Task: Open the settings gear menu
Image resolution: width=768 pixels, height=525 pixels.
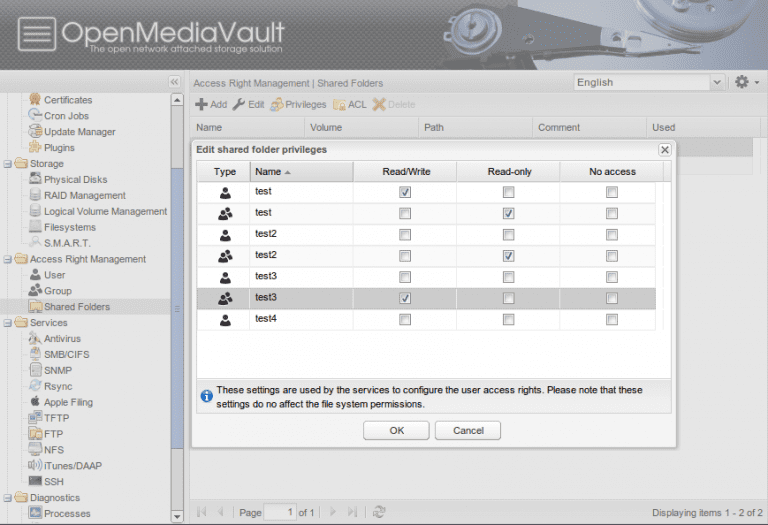Action: tap(741, 82)
